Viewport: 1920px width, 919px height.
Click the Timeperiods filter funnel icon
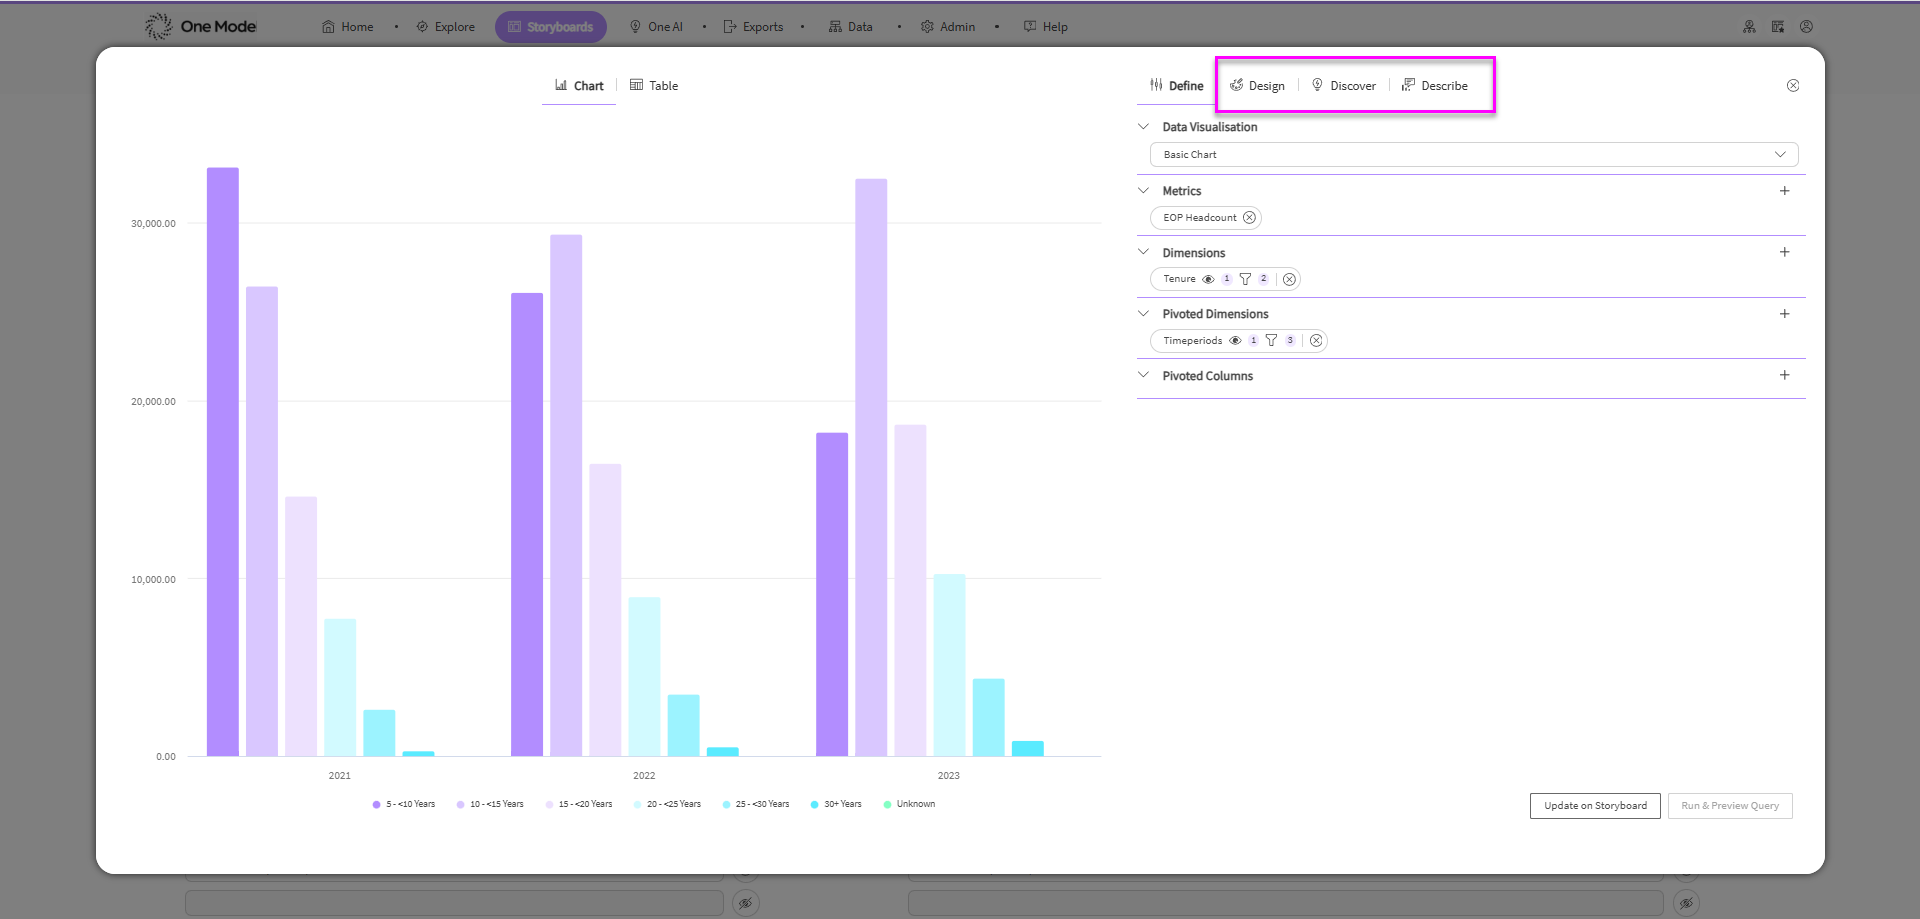[1271, 341]
